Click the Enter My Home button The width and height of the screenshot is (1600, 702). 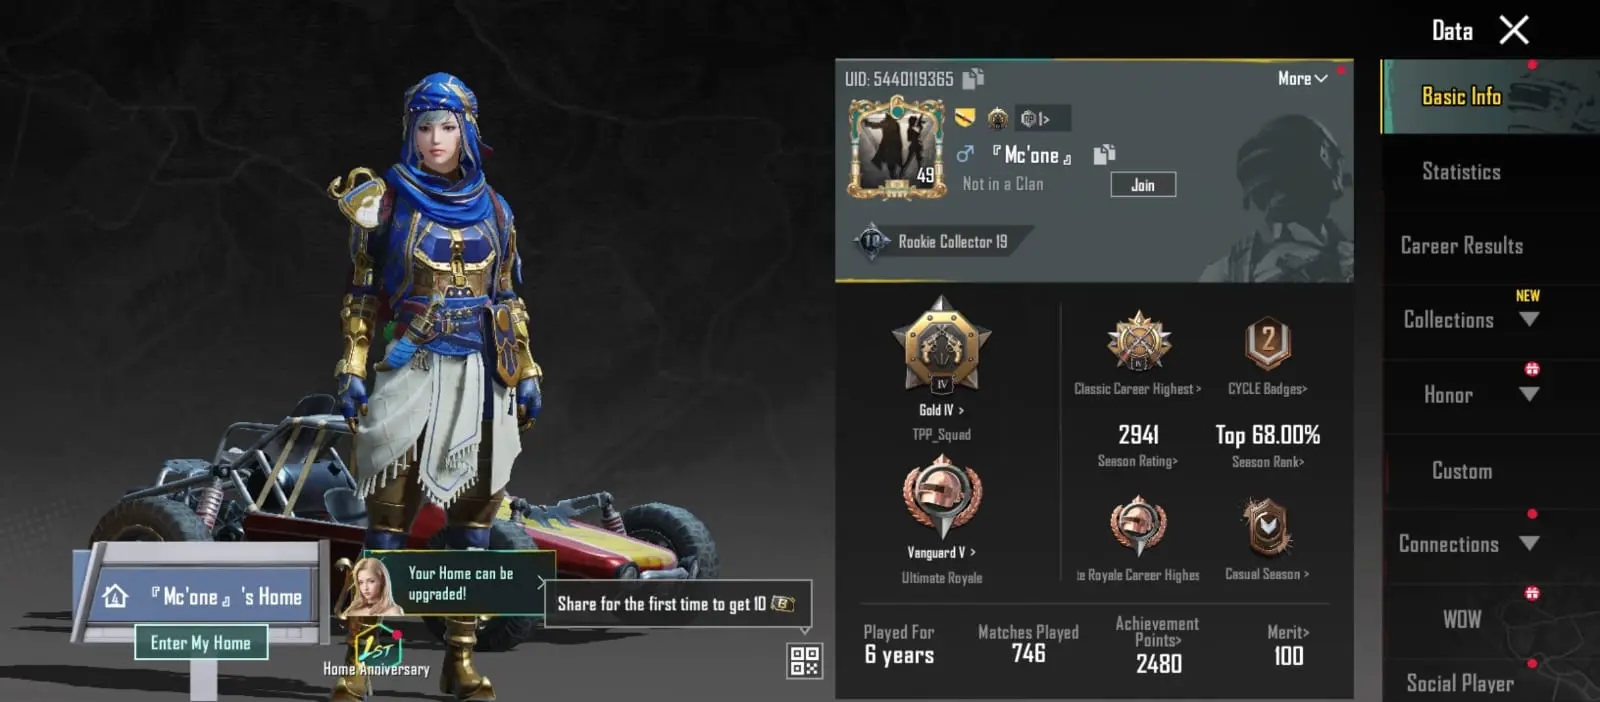201,643
